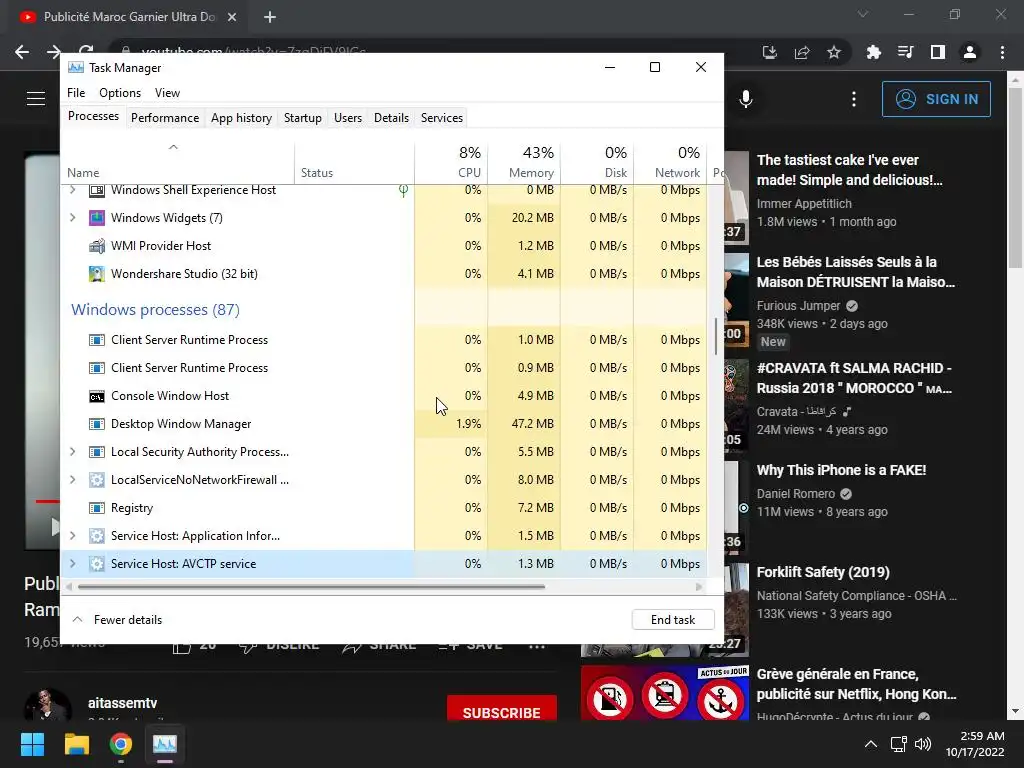Click the YouTube SIGN IN button
This screenshot has height=768, width=1024.
click(936, 99)
